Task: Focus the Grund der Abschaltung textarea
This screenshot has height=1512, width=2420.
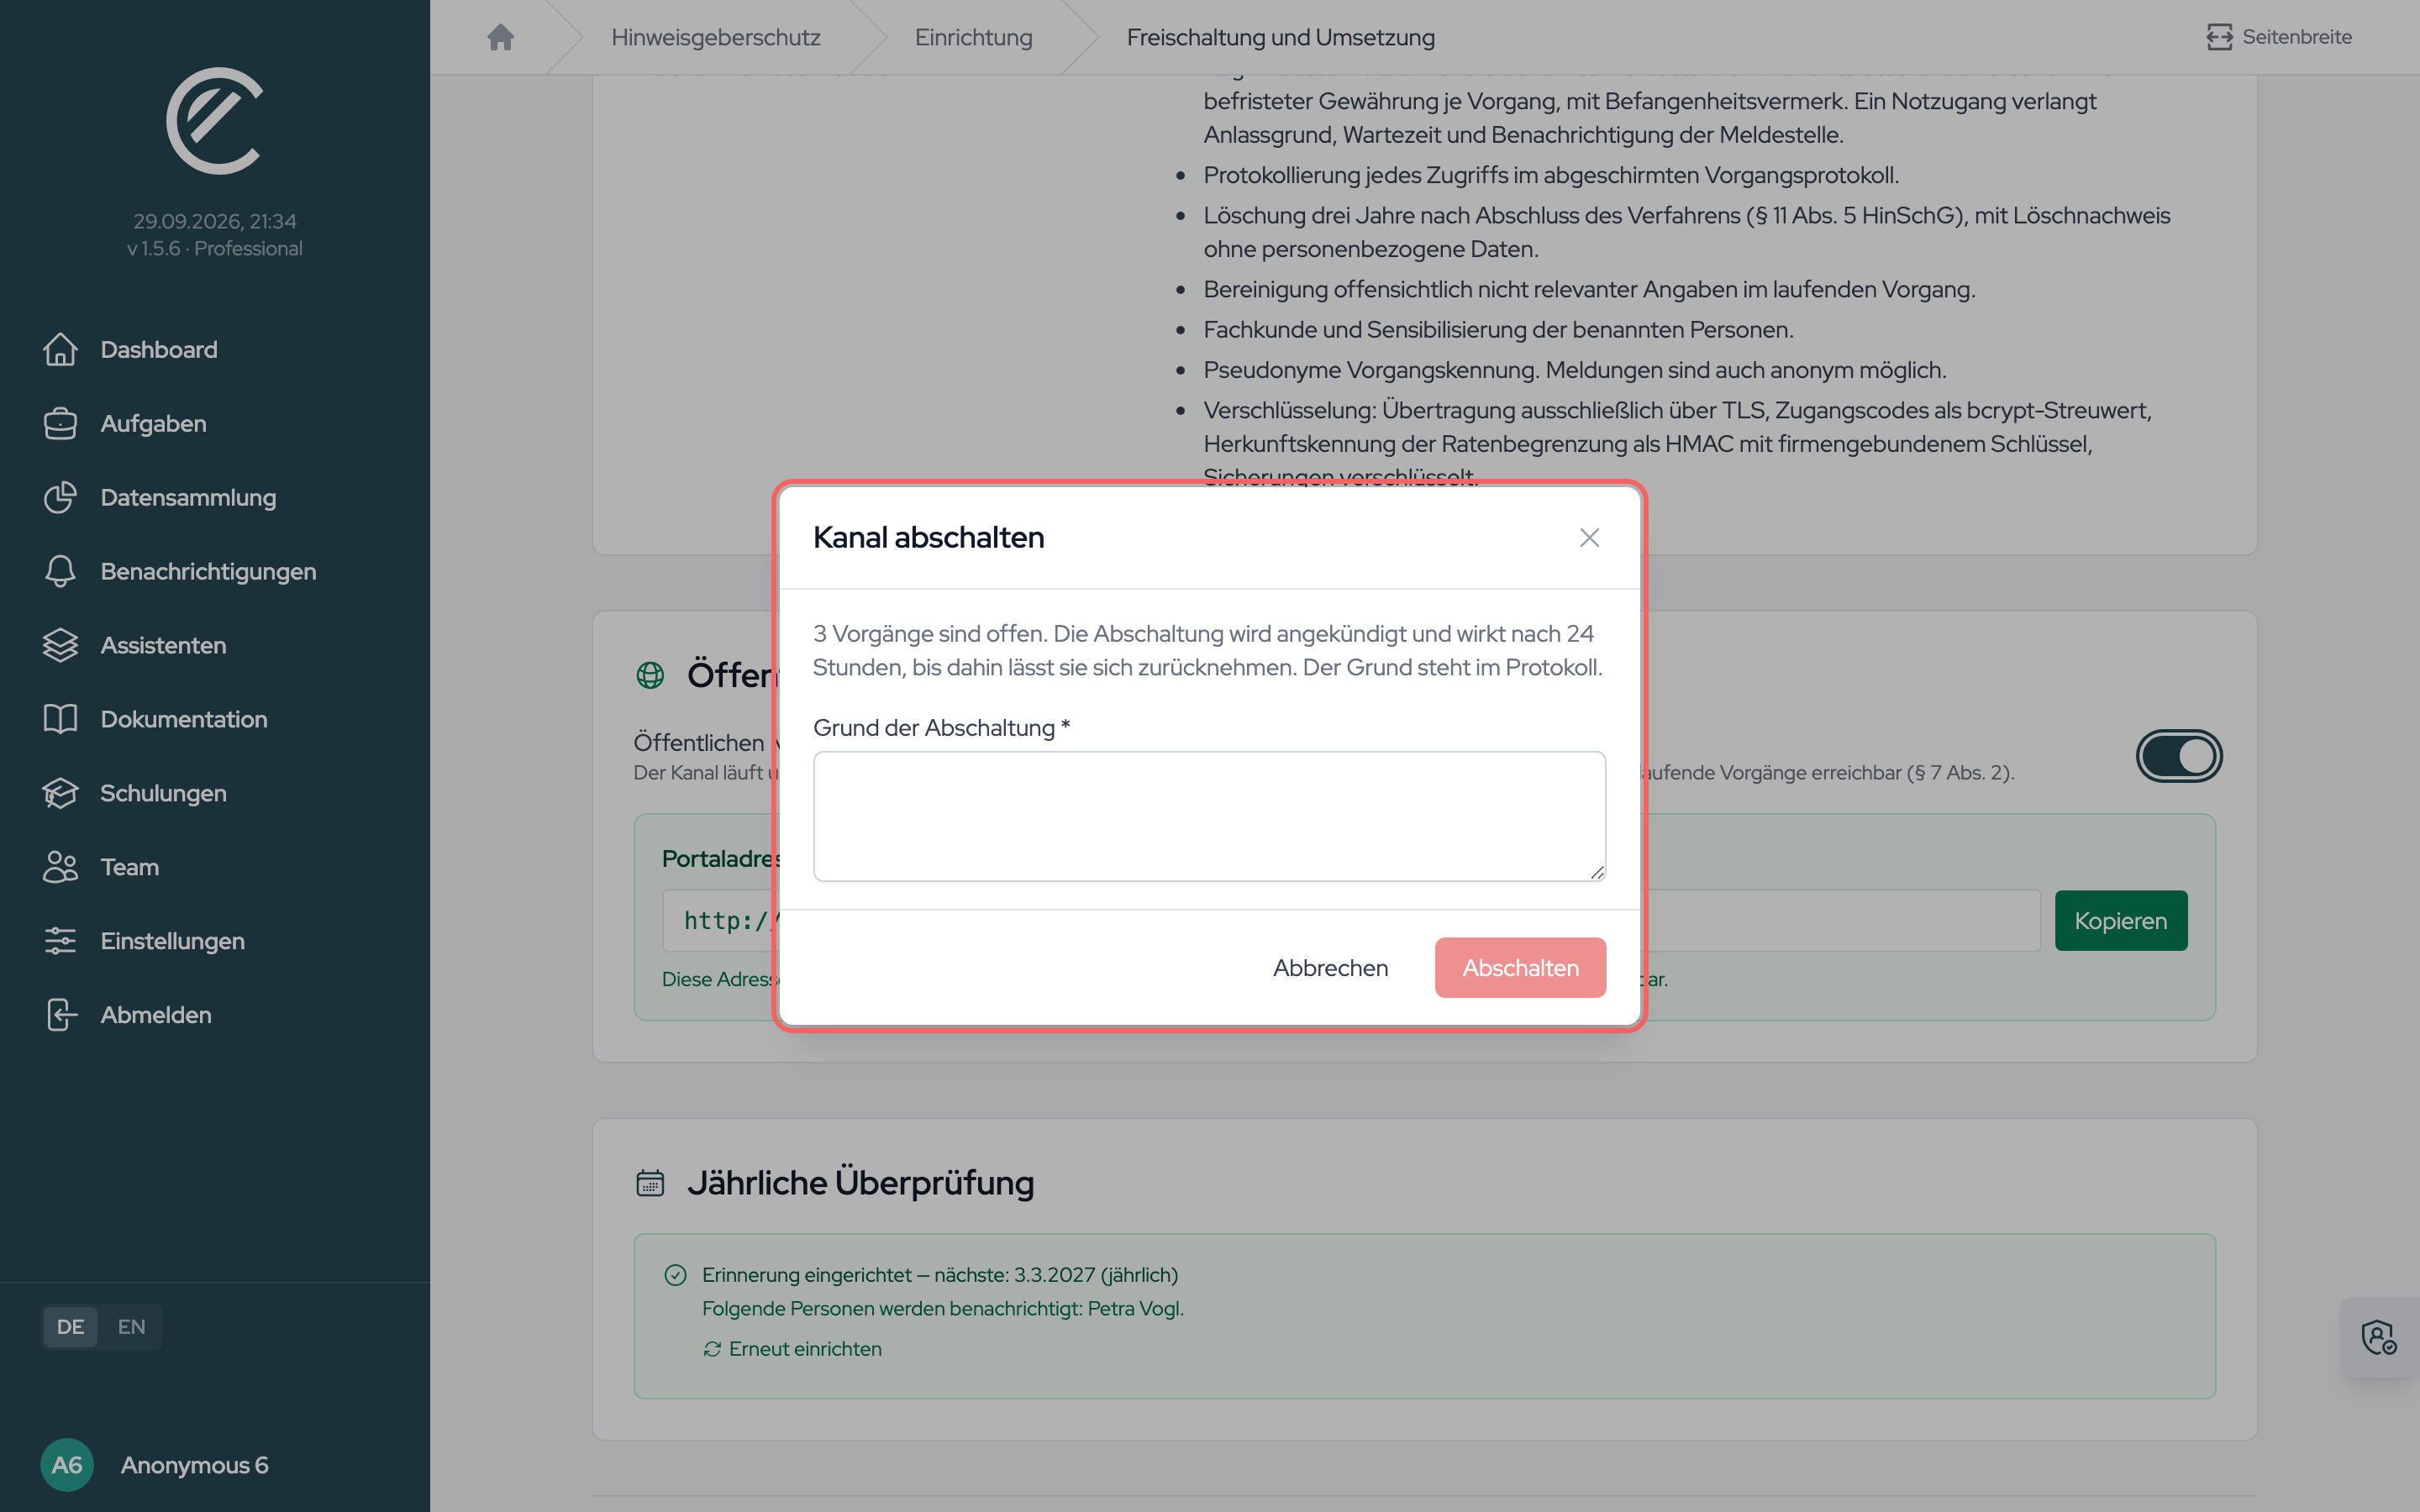Action: coord(1209,816)
